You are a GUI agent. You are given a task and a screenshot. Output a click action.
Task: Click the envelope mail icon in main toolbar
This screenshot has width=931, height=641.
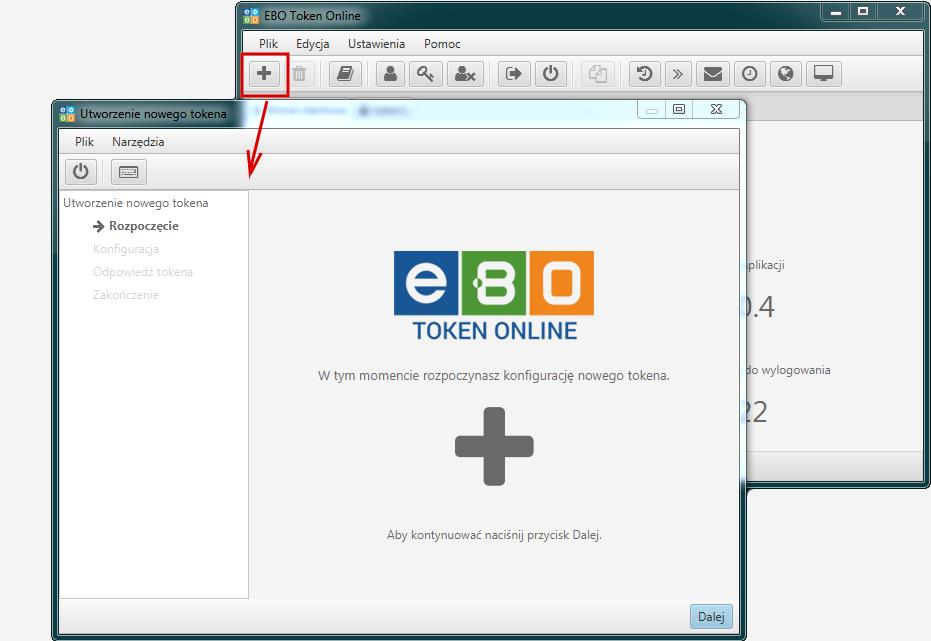[712, 74]
